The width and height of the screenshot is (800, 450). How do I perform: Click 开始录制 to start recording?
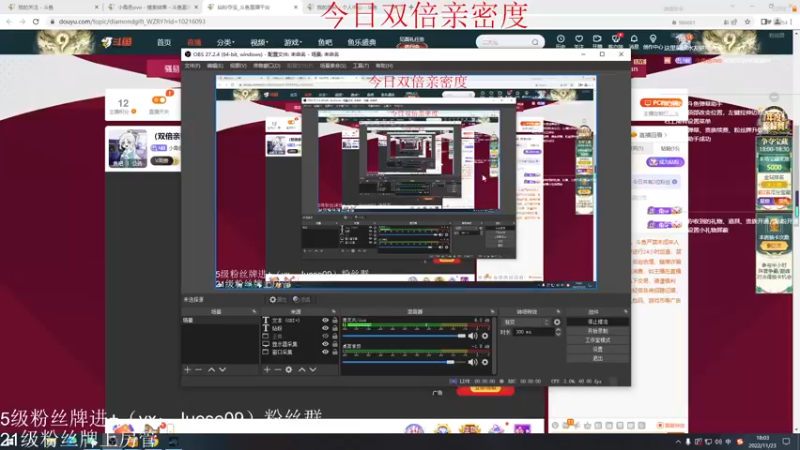click(x=597, y=331)
